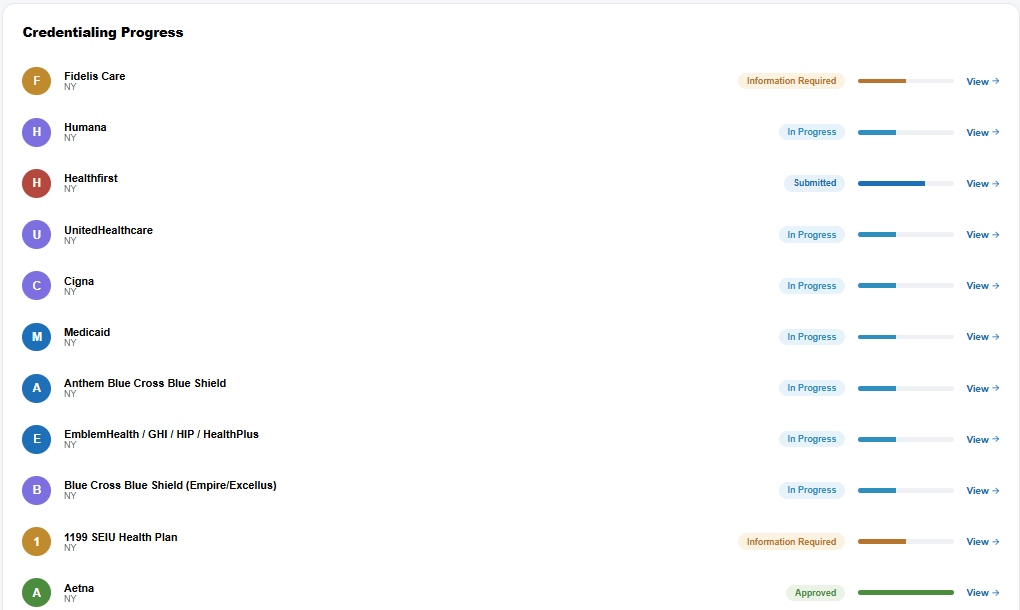
Task: Open View link for 1199 SEIU Health Plan
Action: coord(982,542)
